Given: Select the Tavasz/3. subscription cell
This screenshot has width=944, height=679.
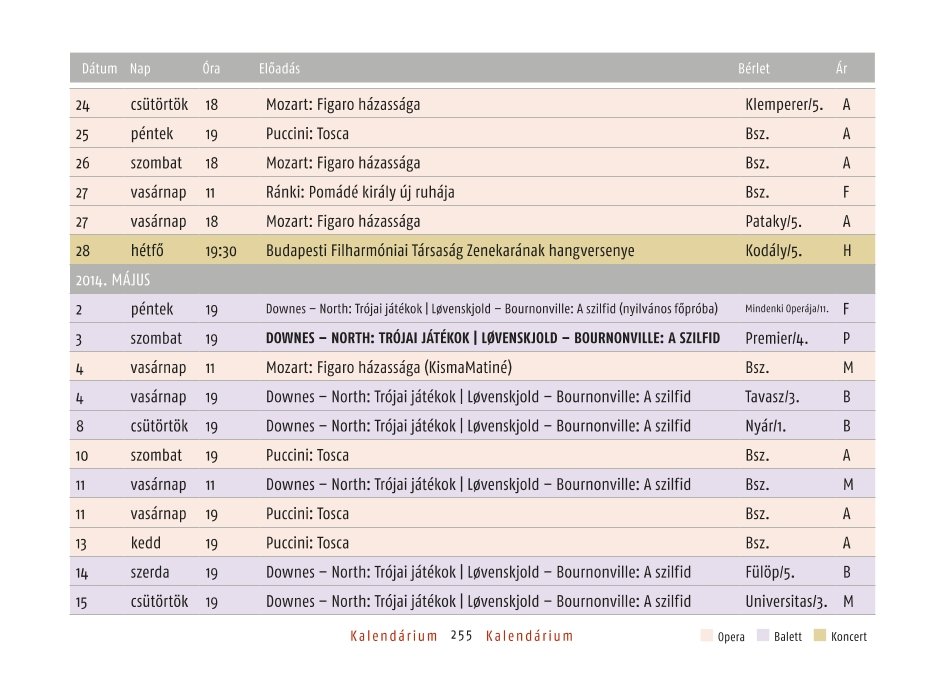Looking at the screenshot, I should coord(772,397).
